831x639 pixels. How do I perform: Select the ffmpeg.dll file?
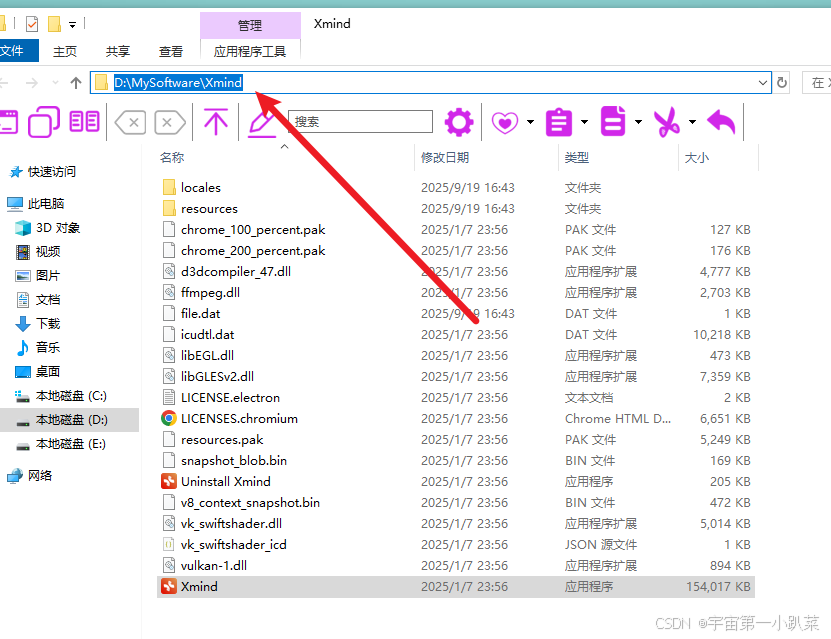click(x=456, y=292)
